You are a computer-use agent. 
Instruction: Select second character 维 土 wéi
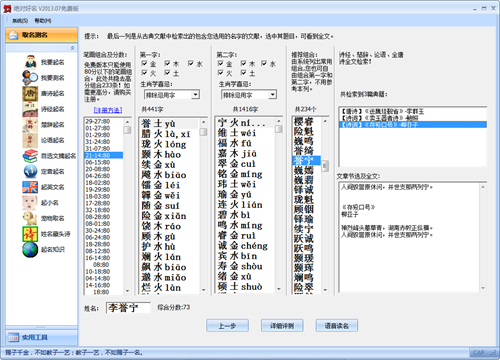point(246,133)
